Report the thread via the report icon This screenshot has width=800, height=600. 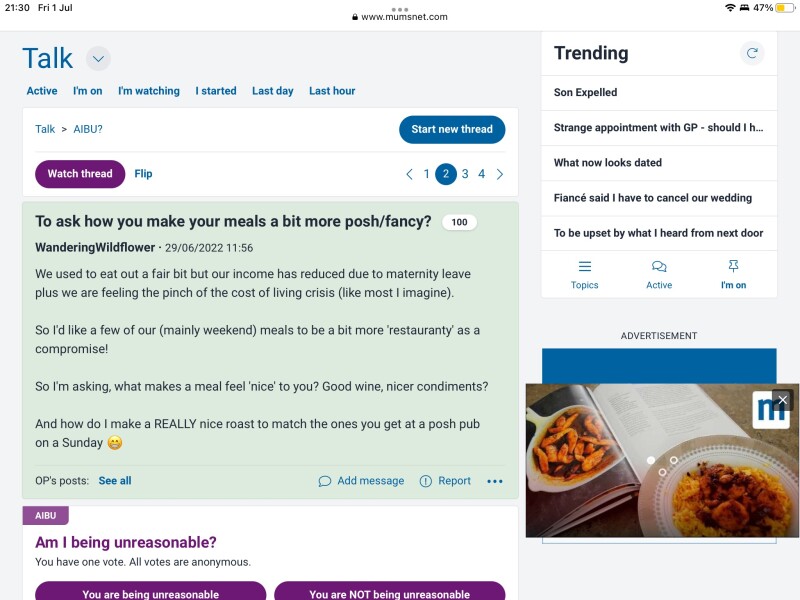(x=425, y=481)
